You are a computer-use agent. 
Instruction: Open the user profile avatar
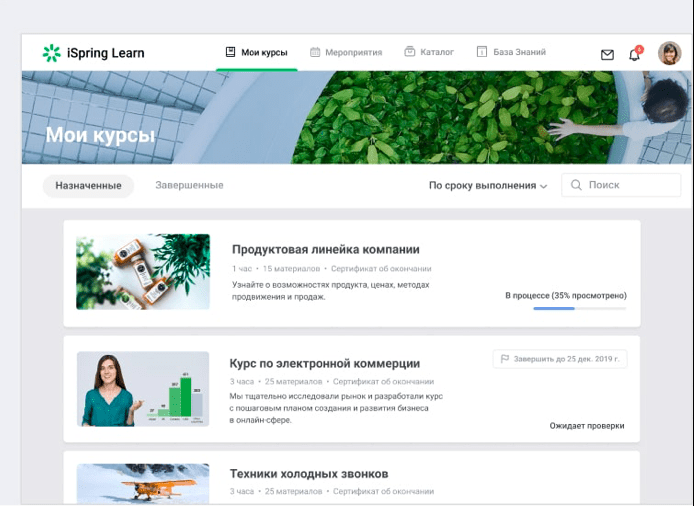669,53
